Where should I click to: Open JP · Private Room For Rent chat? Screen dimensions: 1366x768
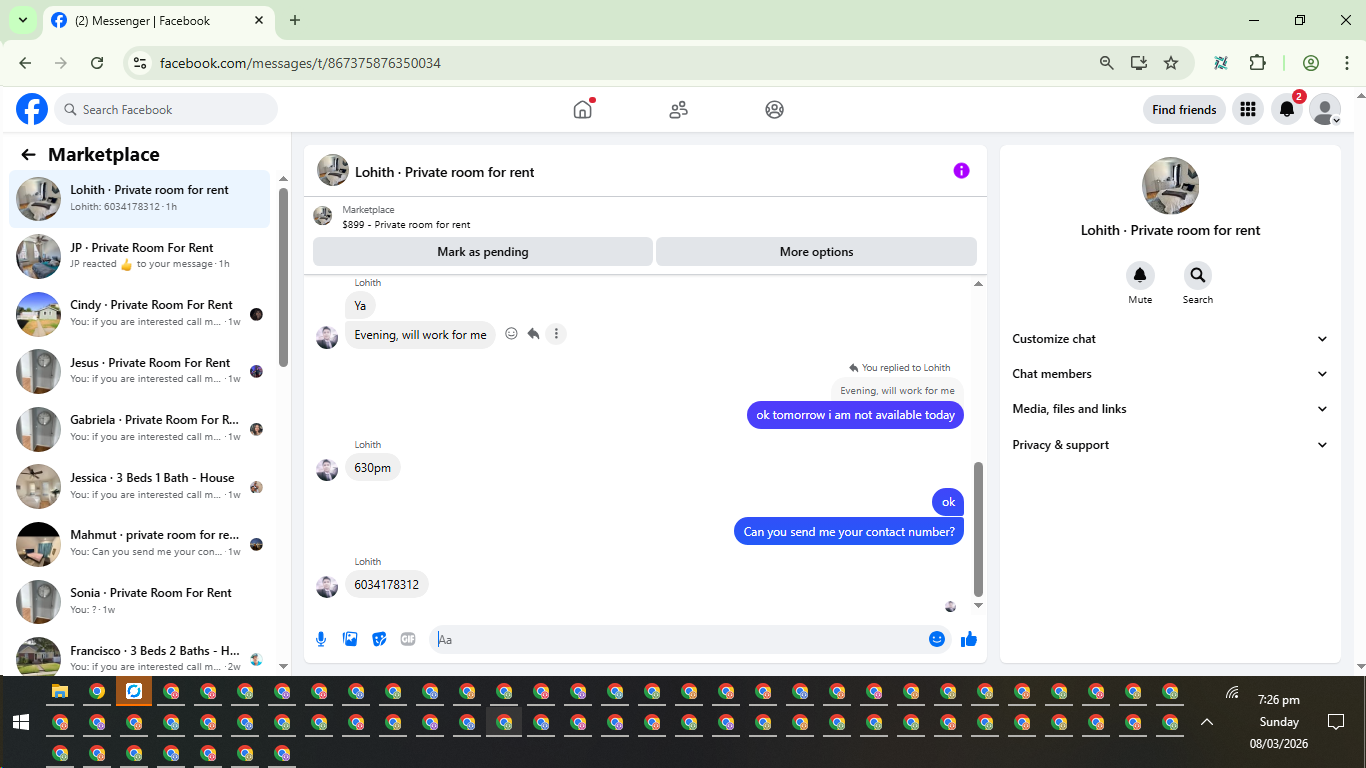tap(140, 256)
